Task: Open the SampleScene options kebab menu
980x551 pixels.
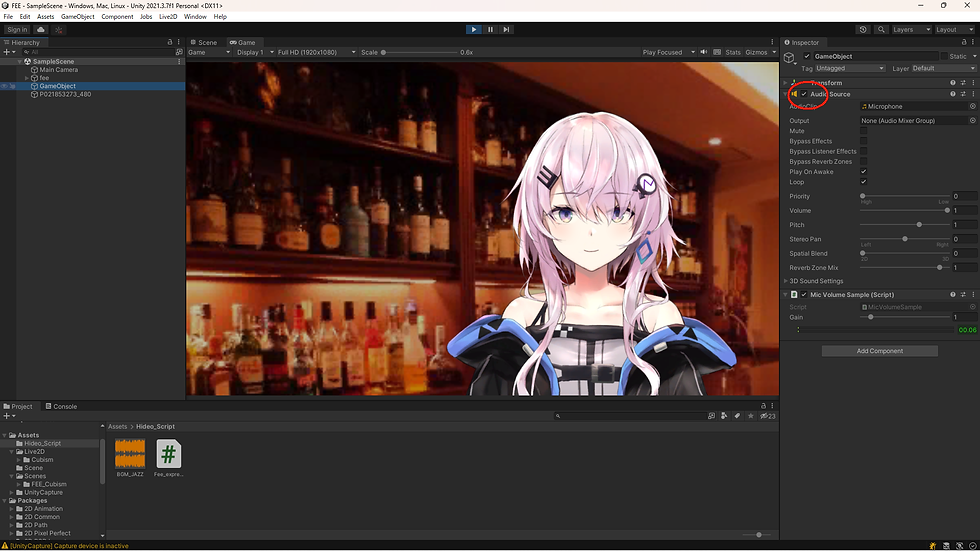Action: (179, 61)
